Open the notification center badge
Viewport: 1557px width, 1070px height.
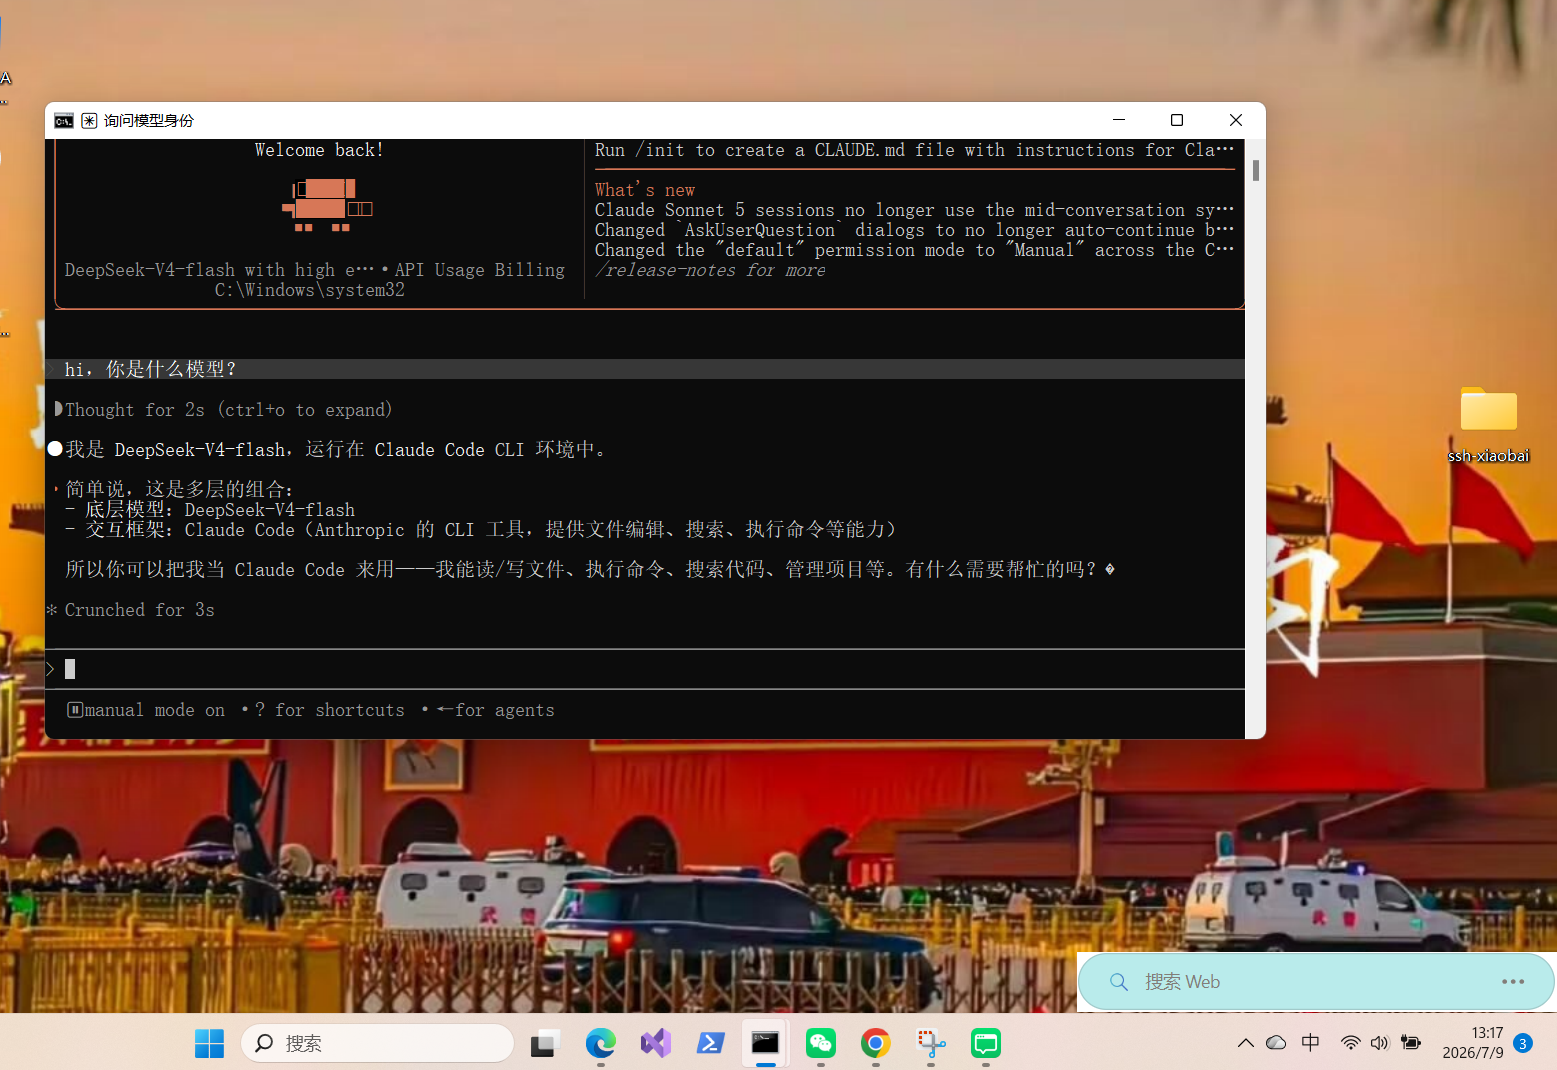tap(1523, 1043)
